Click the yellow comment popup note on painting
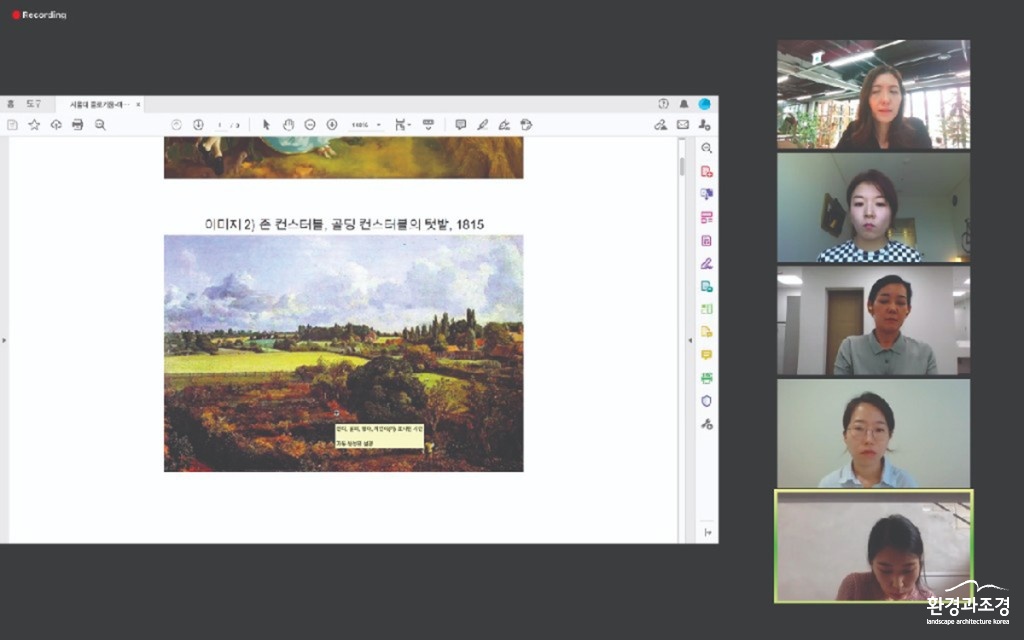The image size is (1024, 640). [379, 436]
